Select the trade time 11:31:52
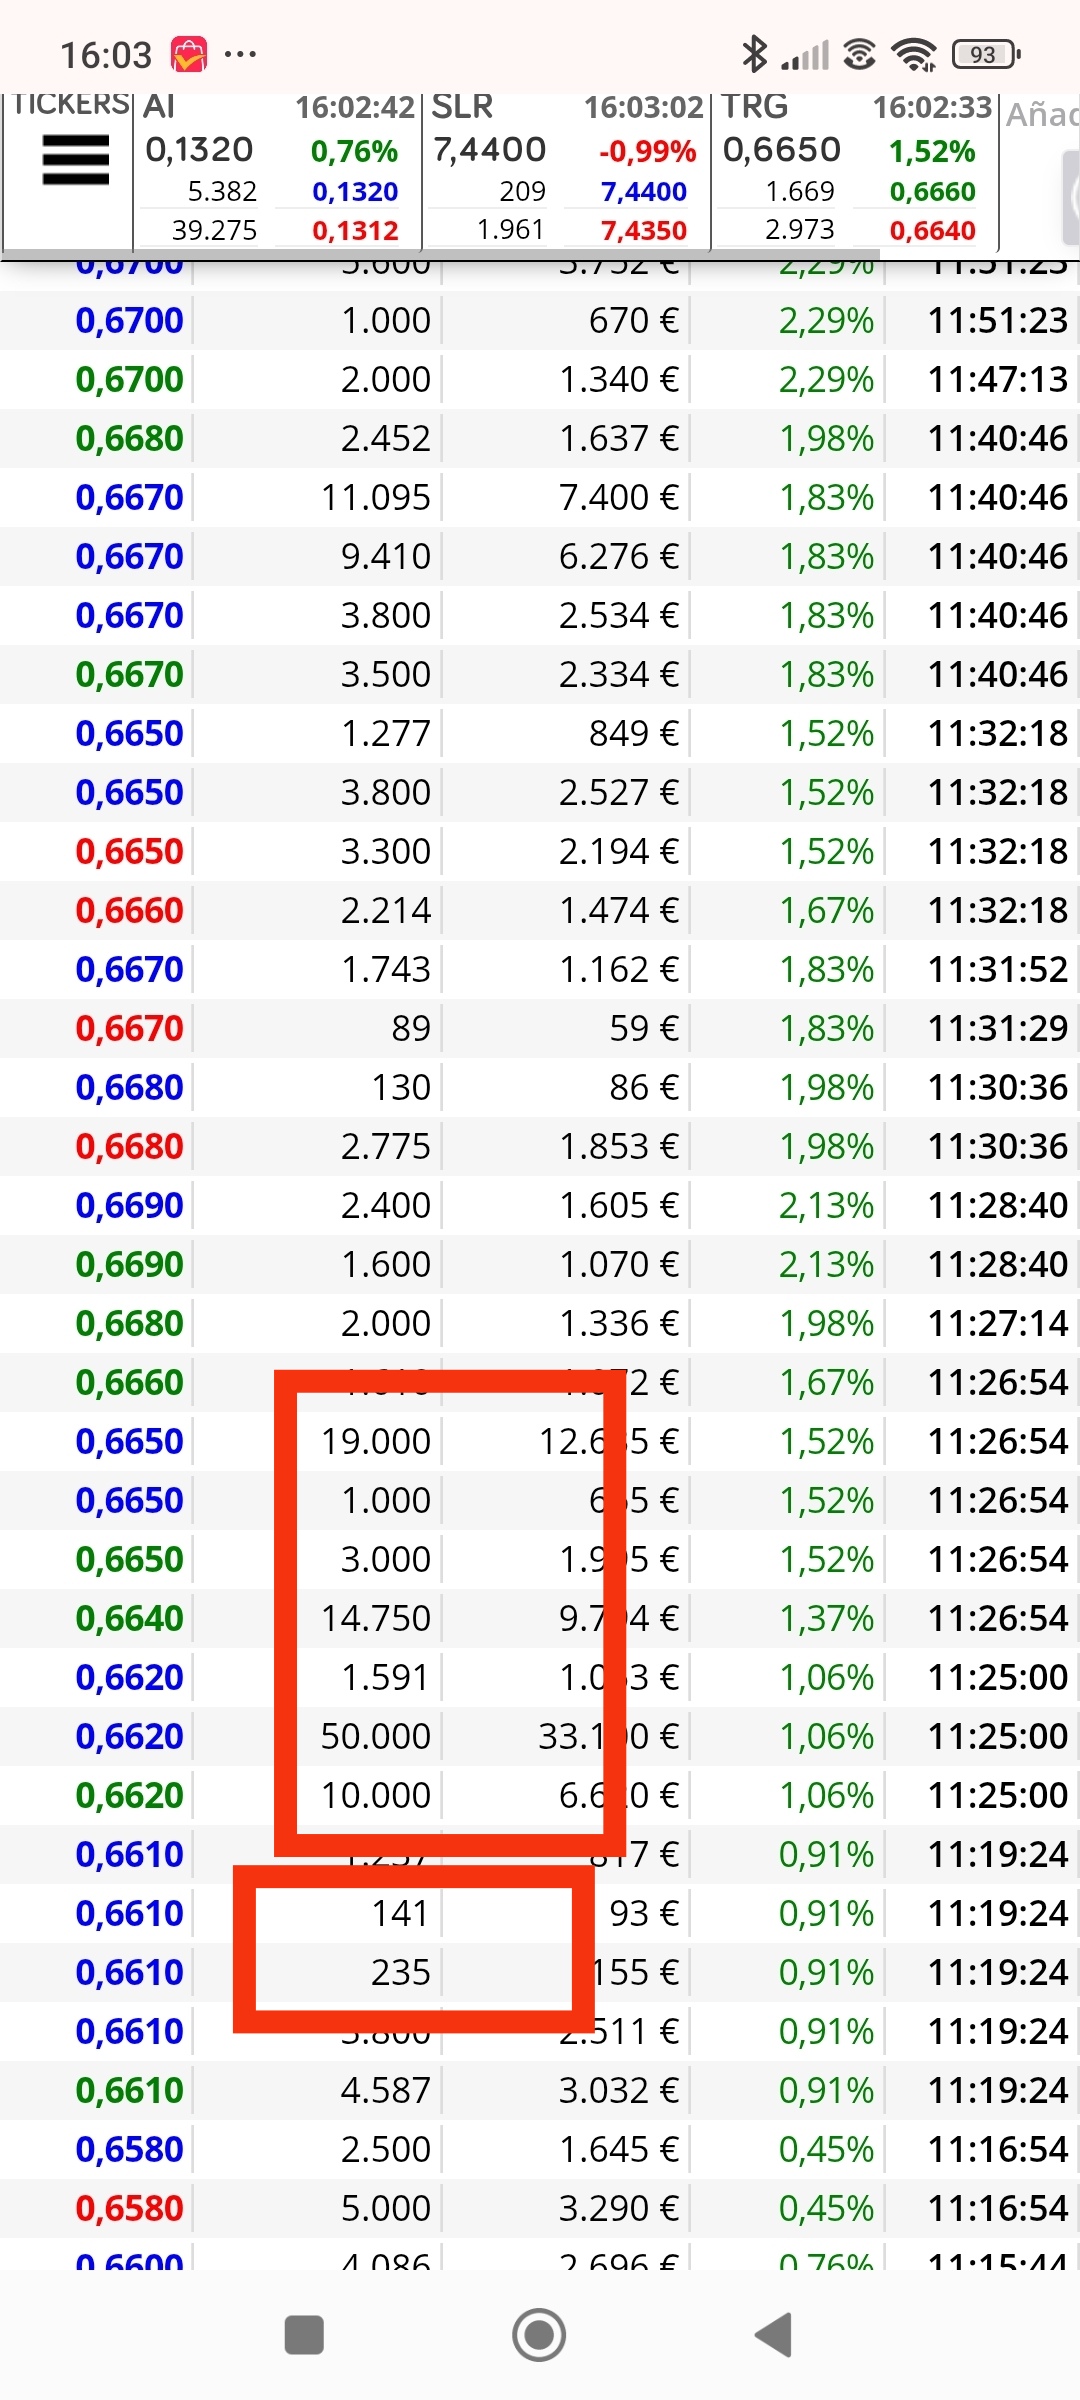Viewport: 1080px width, 2400px height. (x=998, y=970)
